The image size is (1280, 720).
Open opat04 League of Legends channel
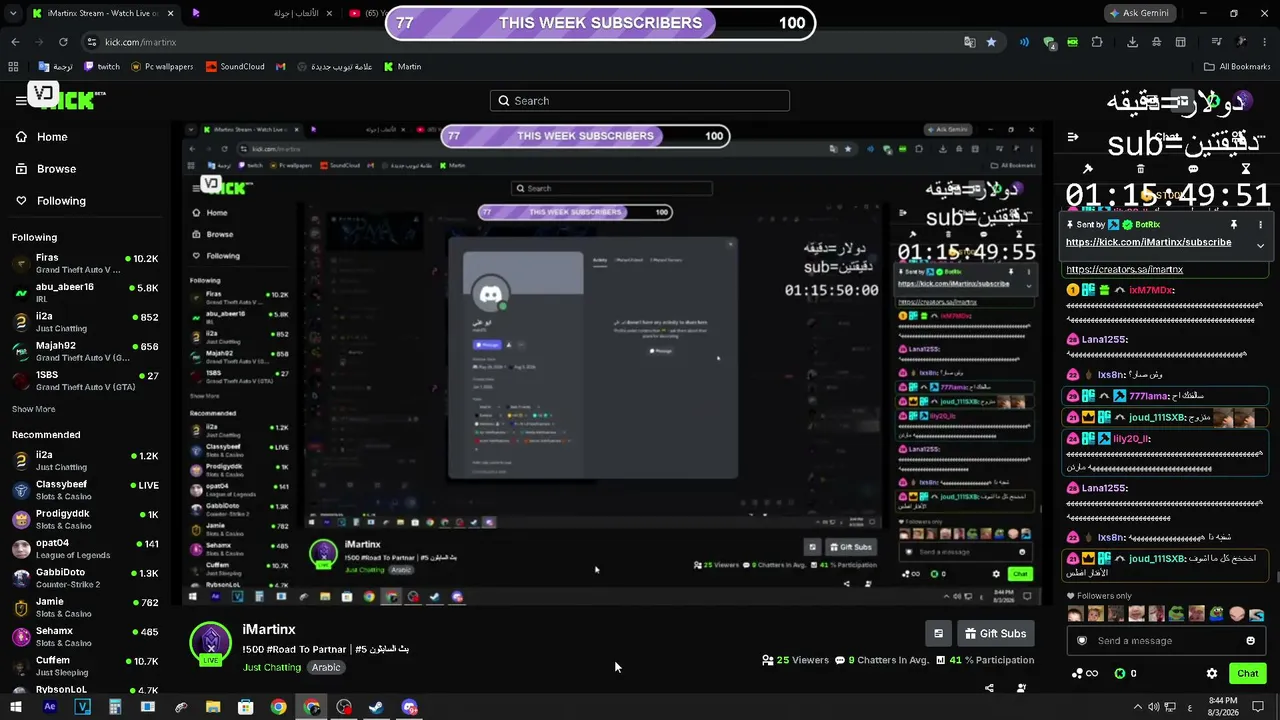(x=84, y=549)
